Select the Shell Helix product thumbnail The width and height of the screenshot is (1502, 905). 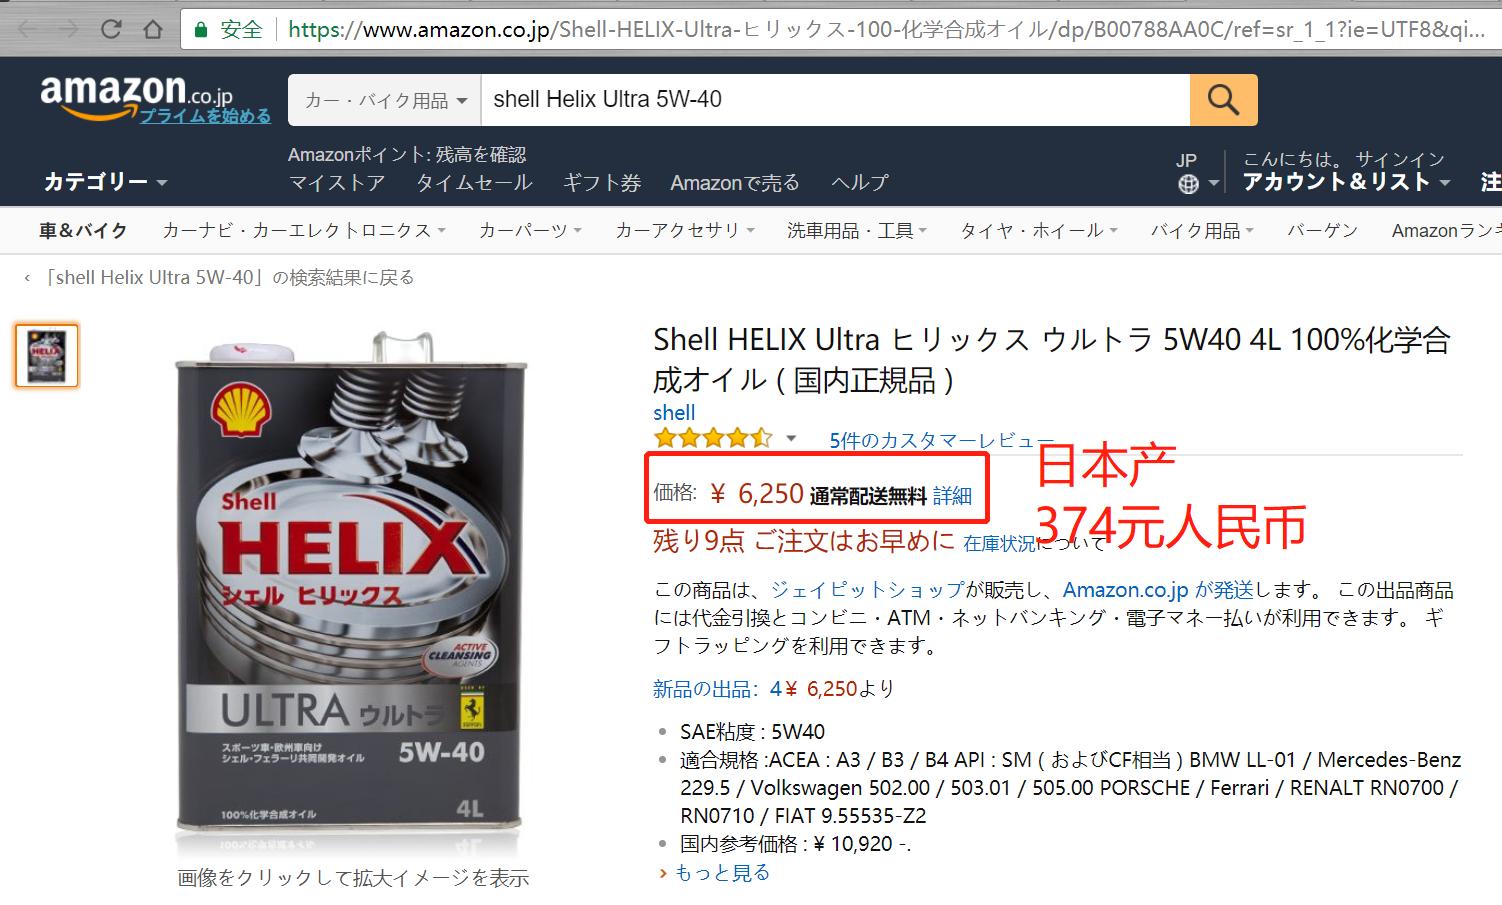pyautogui.click(x=47, y=355)
